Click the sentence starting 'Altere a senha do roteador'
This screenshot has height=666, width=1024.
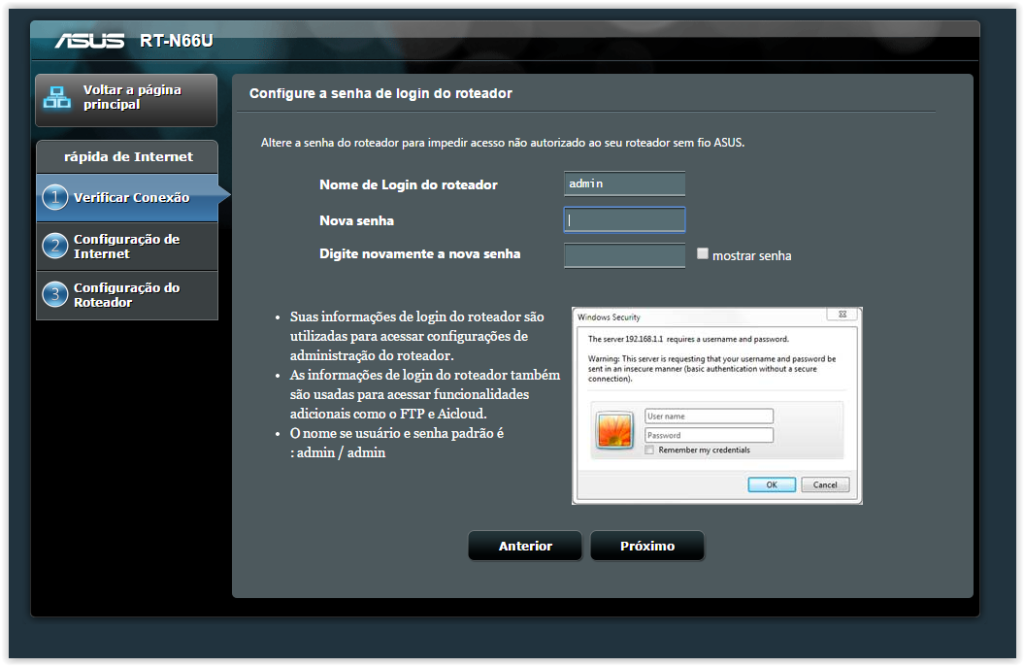pos(502,142)
